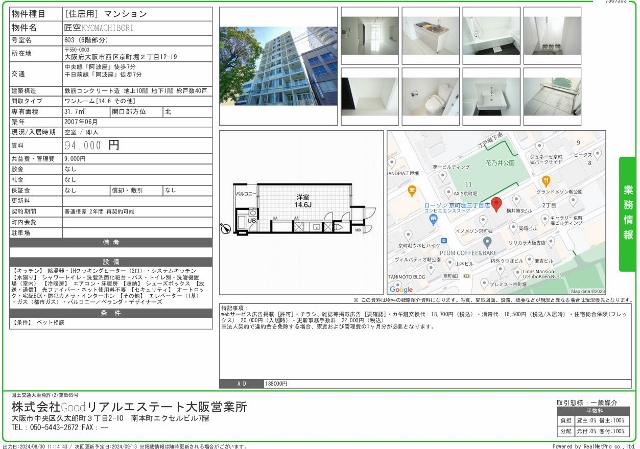This screenshot has height=449, width=640.
Task: Select the orange shopping pin on map
Action: pos(412,191)
